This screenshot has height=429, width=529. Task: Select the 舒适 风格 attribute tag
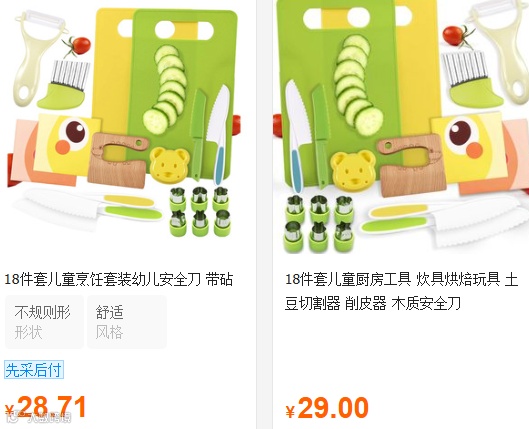pos(127,322)
